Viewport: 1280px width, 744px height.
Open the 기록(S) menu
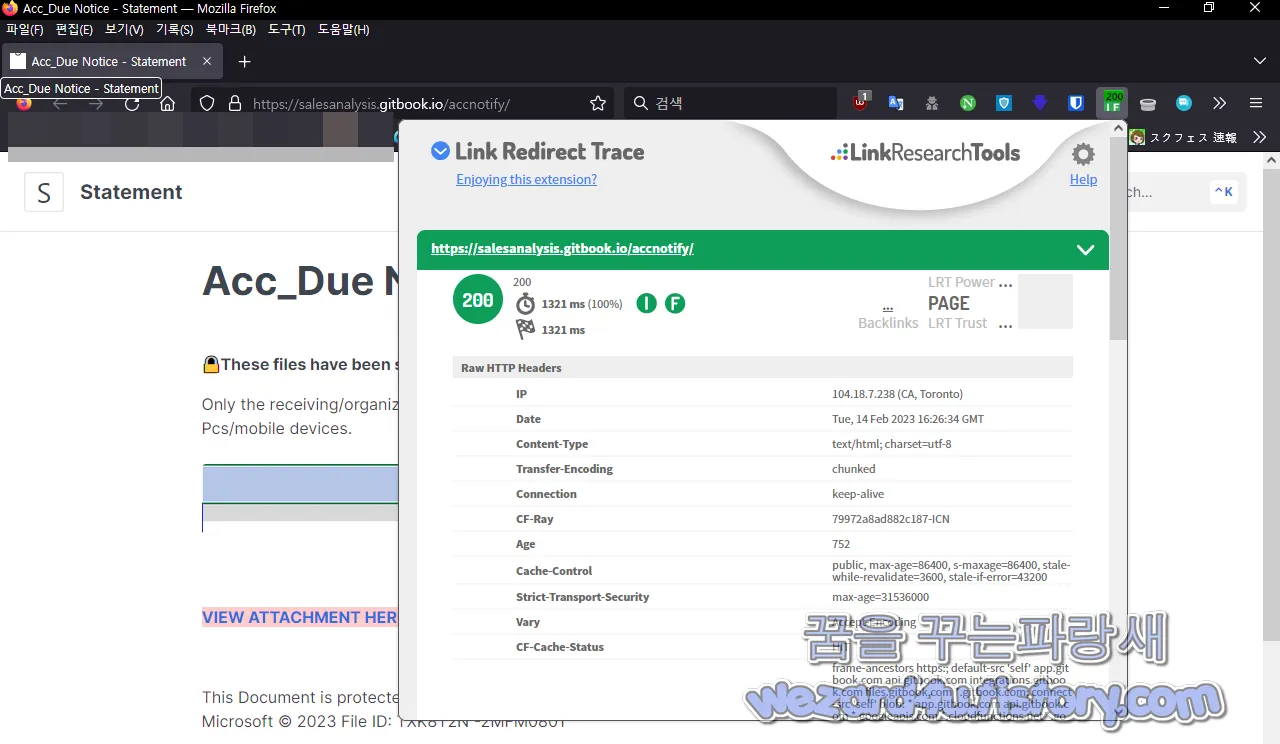coord(174,29)
